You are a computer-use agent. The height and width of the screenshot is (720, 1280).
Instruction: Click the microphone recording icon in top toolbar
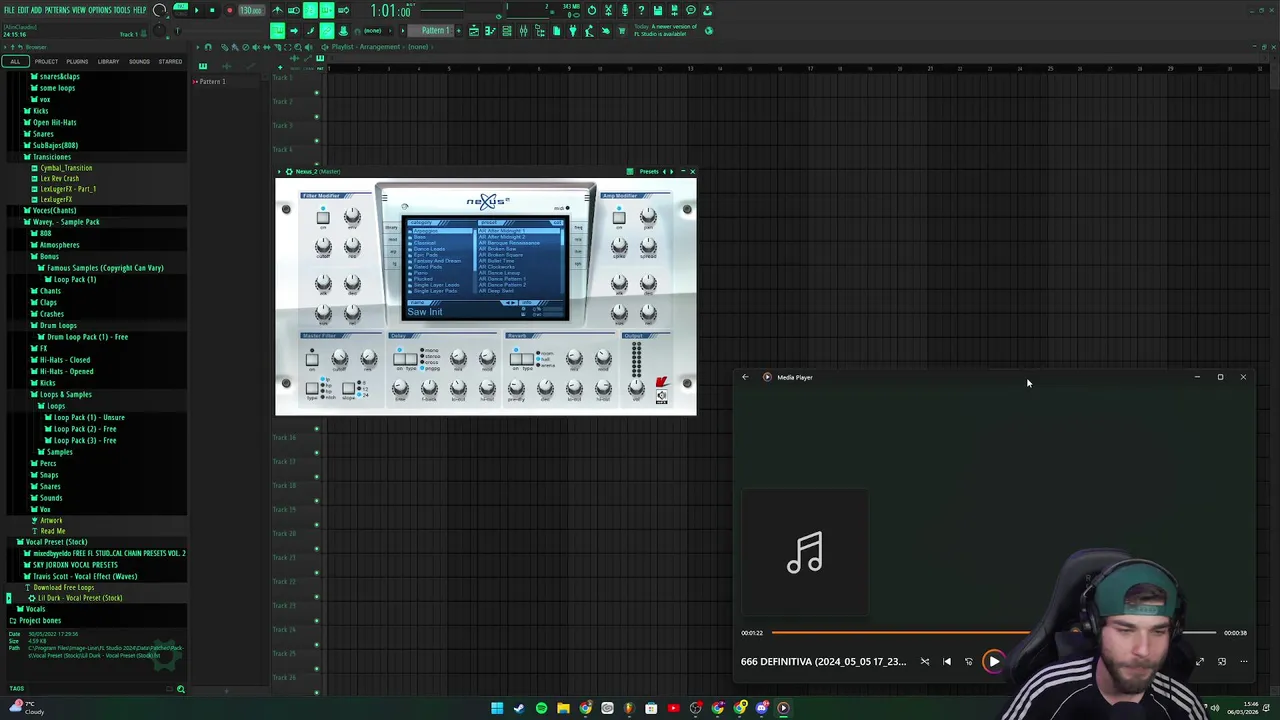(x=625, y=10)
